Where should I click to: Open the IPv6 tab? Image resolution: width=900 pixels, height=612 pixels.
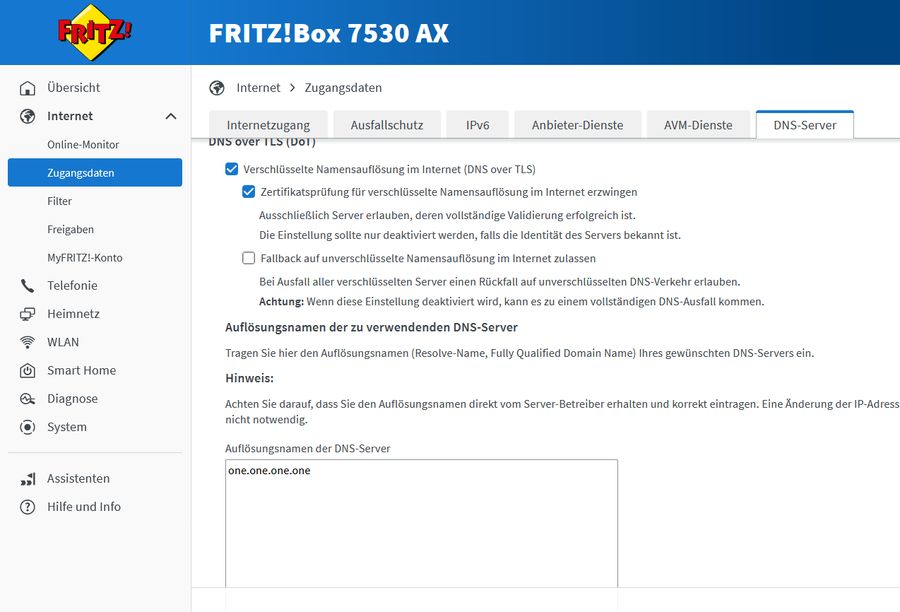[477, 125]
